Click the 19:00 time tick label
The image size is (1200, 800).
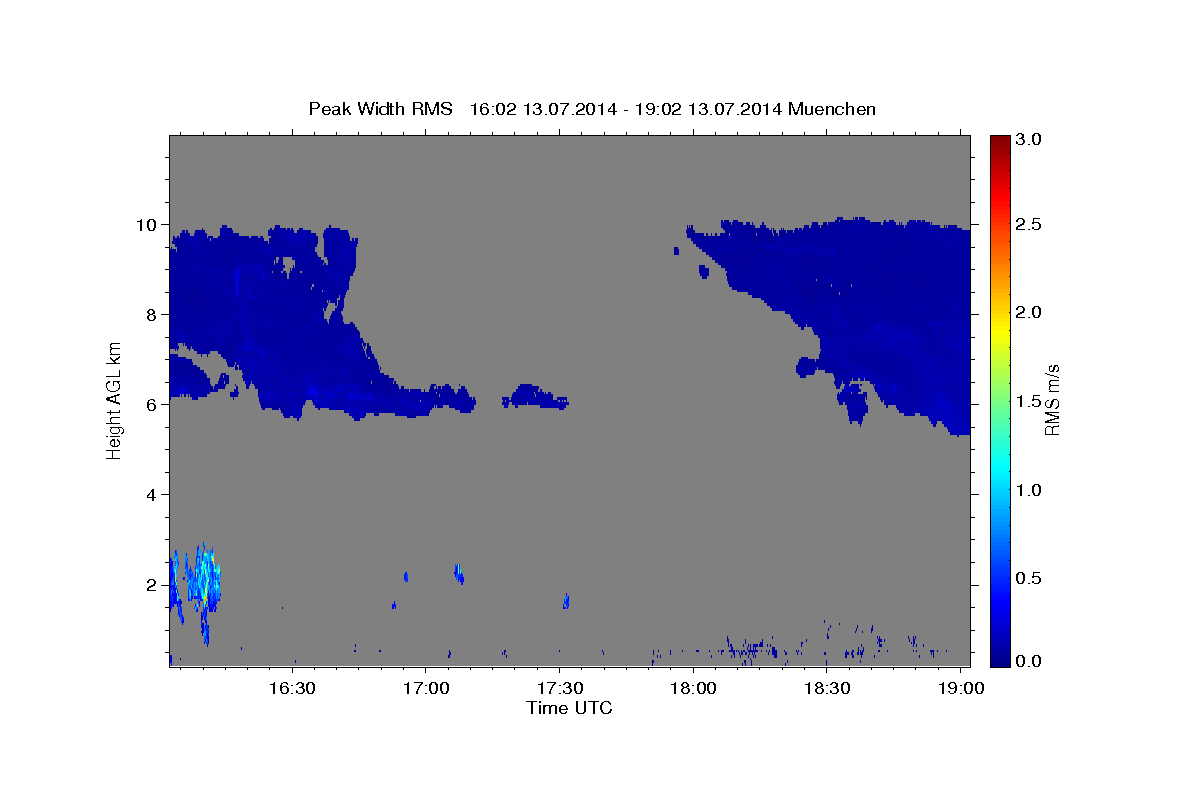pos(960,689)
